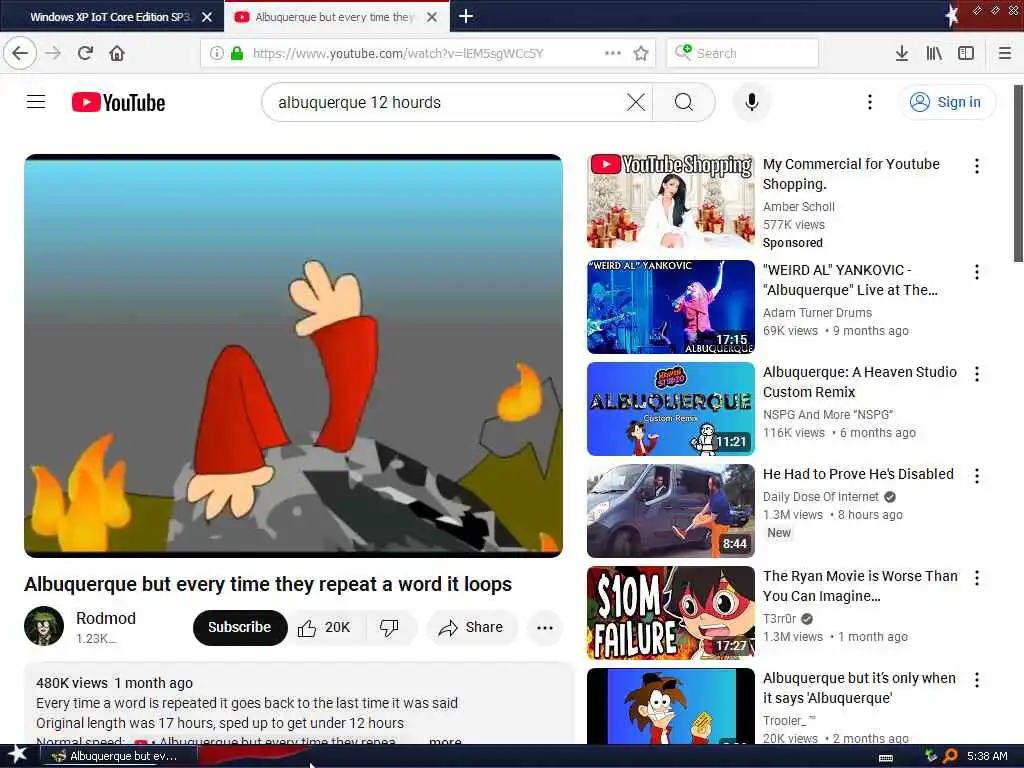Expand the description with ...more
Viewport: 1024px width, 768px height.
tap(445, 741)
